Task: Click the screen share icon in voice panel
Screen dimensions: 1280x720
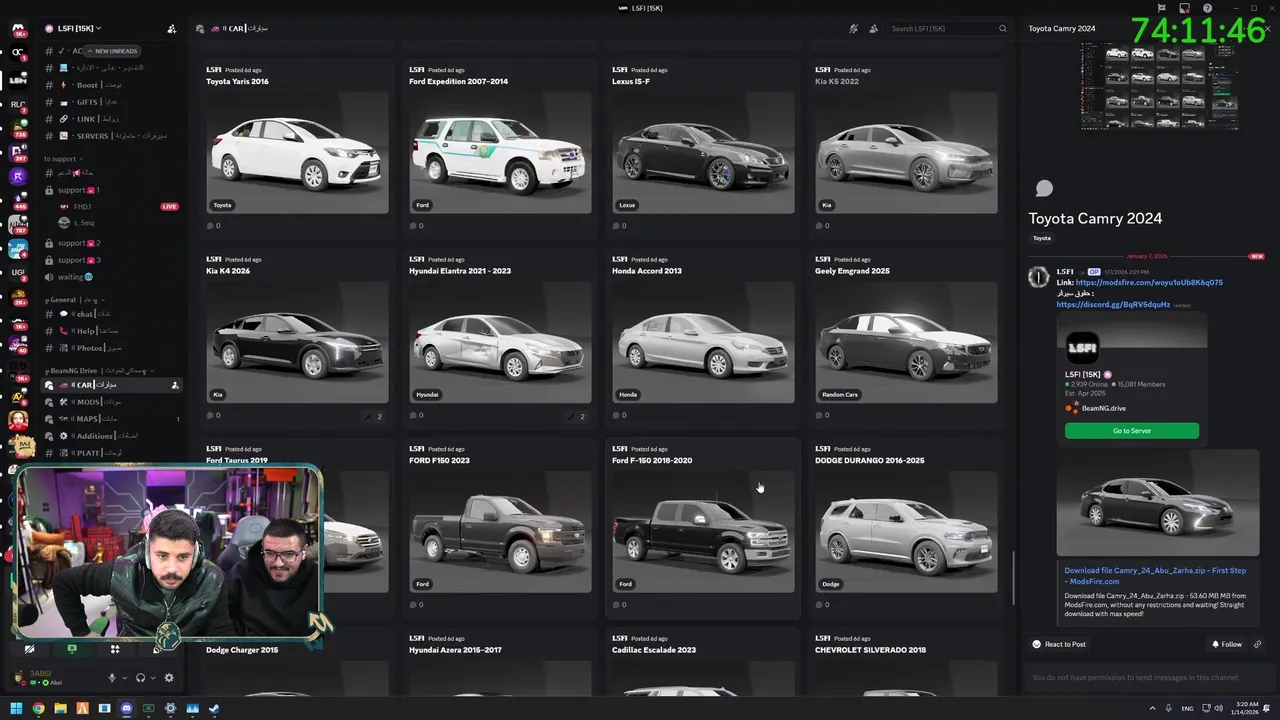Action: (72, 649)
